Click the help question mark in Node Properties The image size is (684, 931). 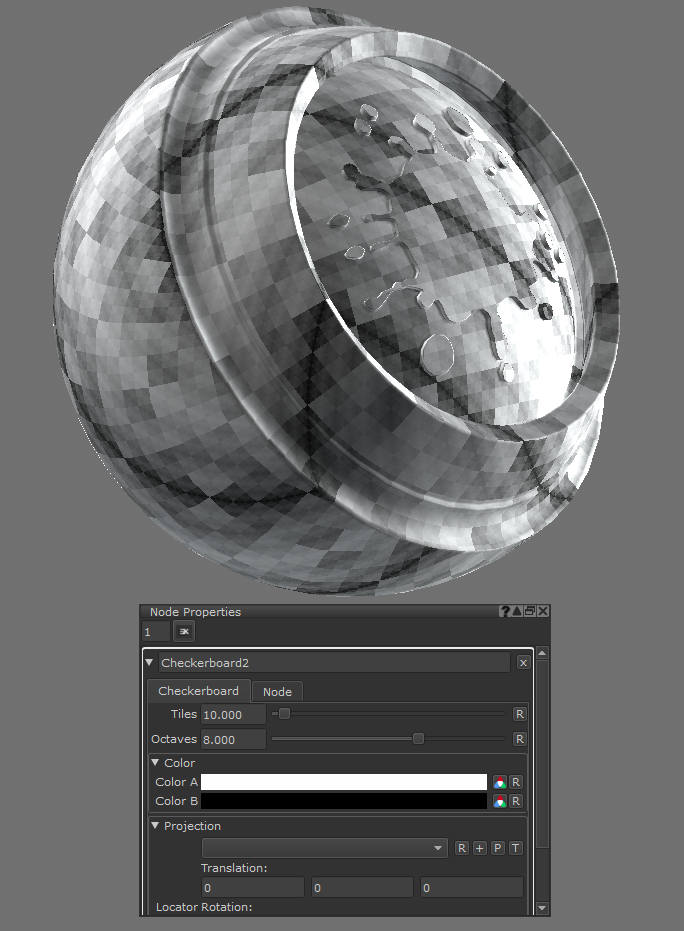tap(505, 611)
